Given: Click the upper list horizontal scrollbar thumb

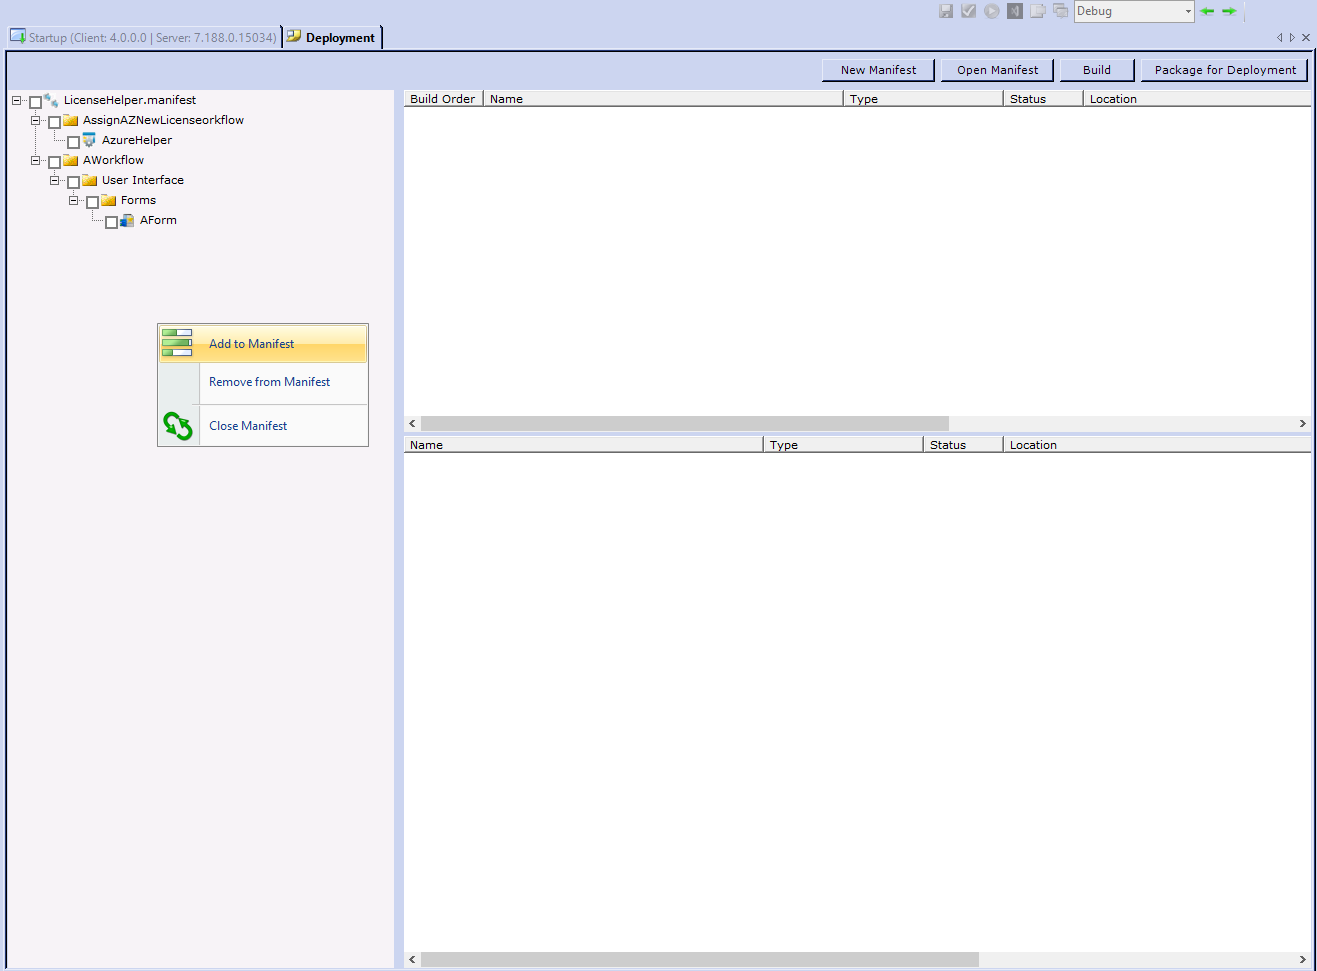Looking at the screenshot, I should (684, 424).
